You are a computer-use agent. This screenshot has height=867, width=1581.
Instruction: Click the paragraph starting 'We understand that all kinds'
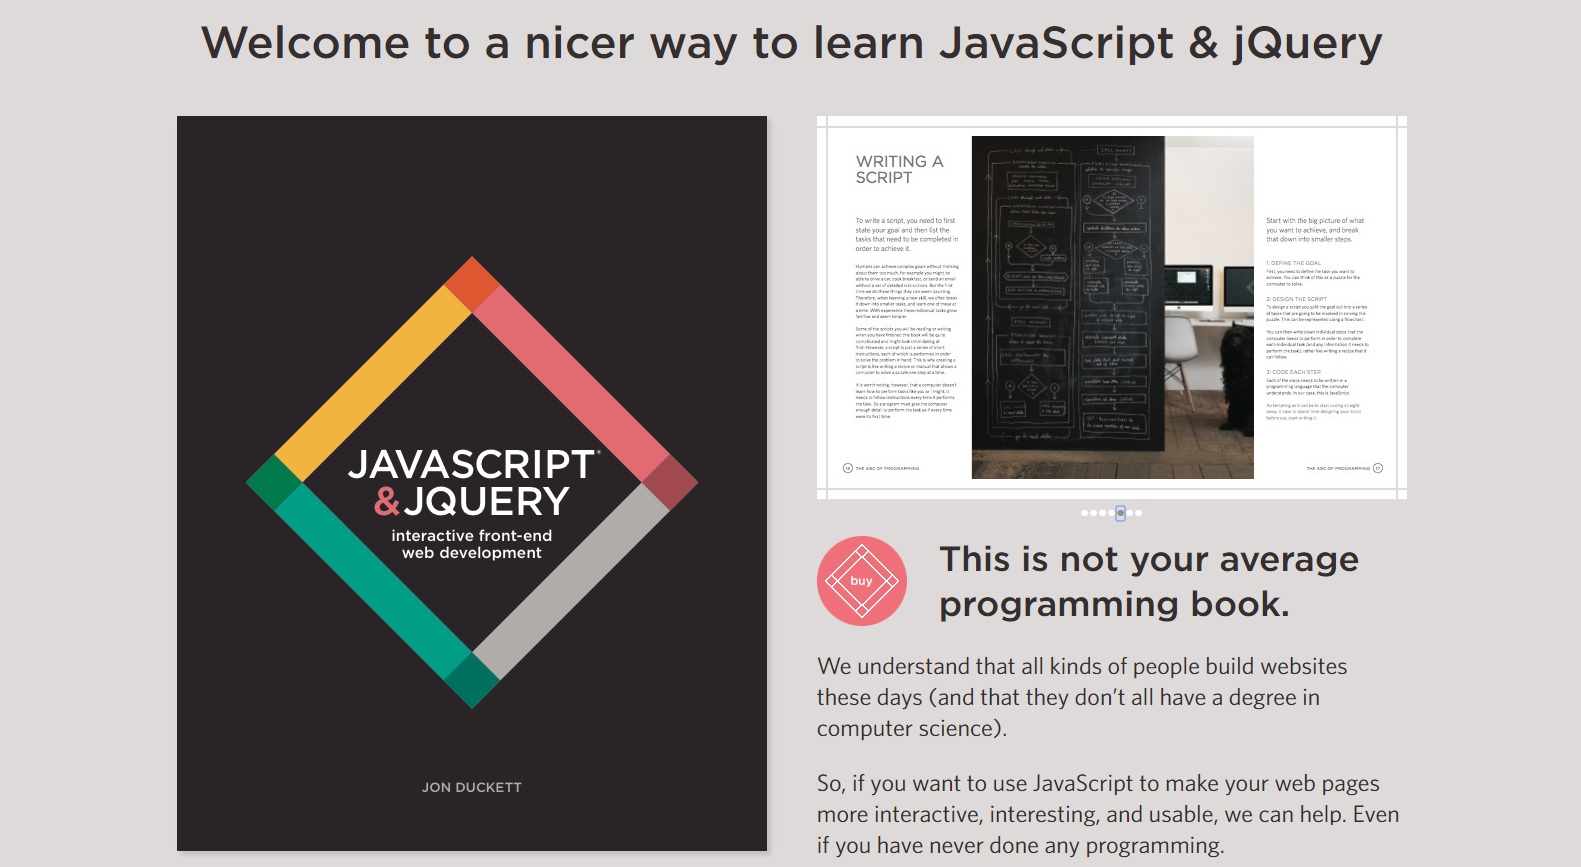coord(1082,698)
